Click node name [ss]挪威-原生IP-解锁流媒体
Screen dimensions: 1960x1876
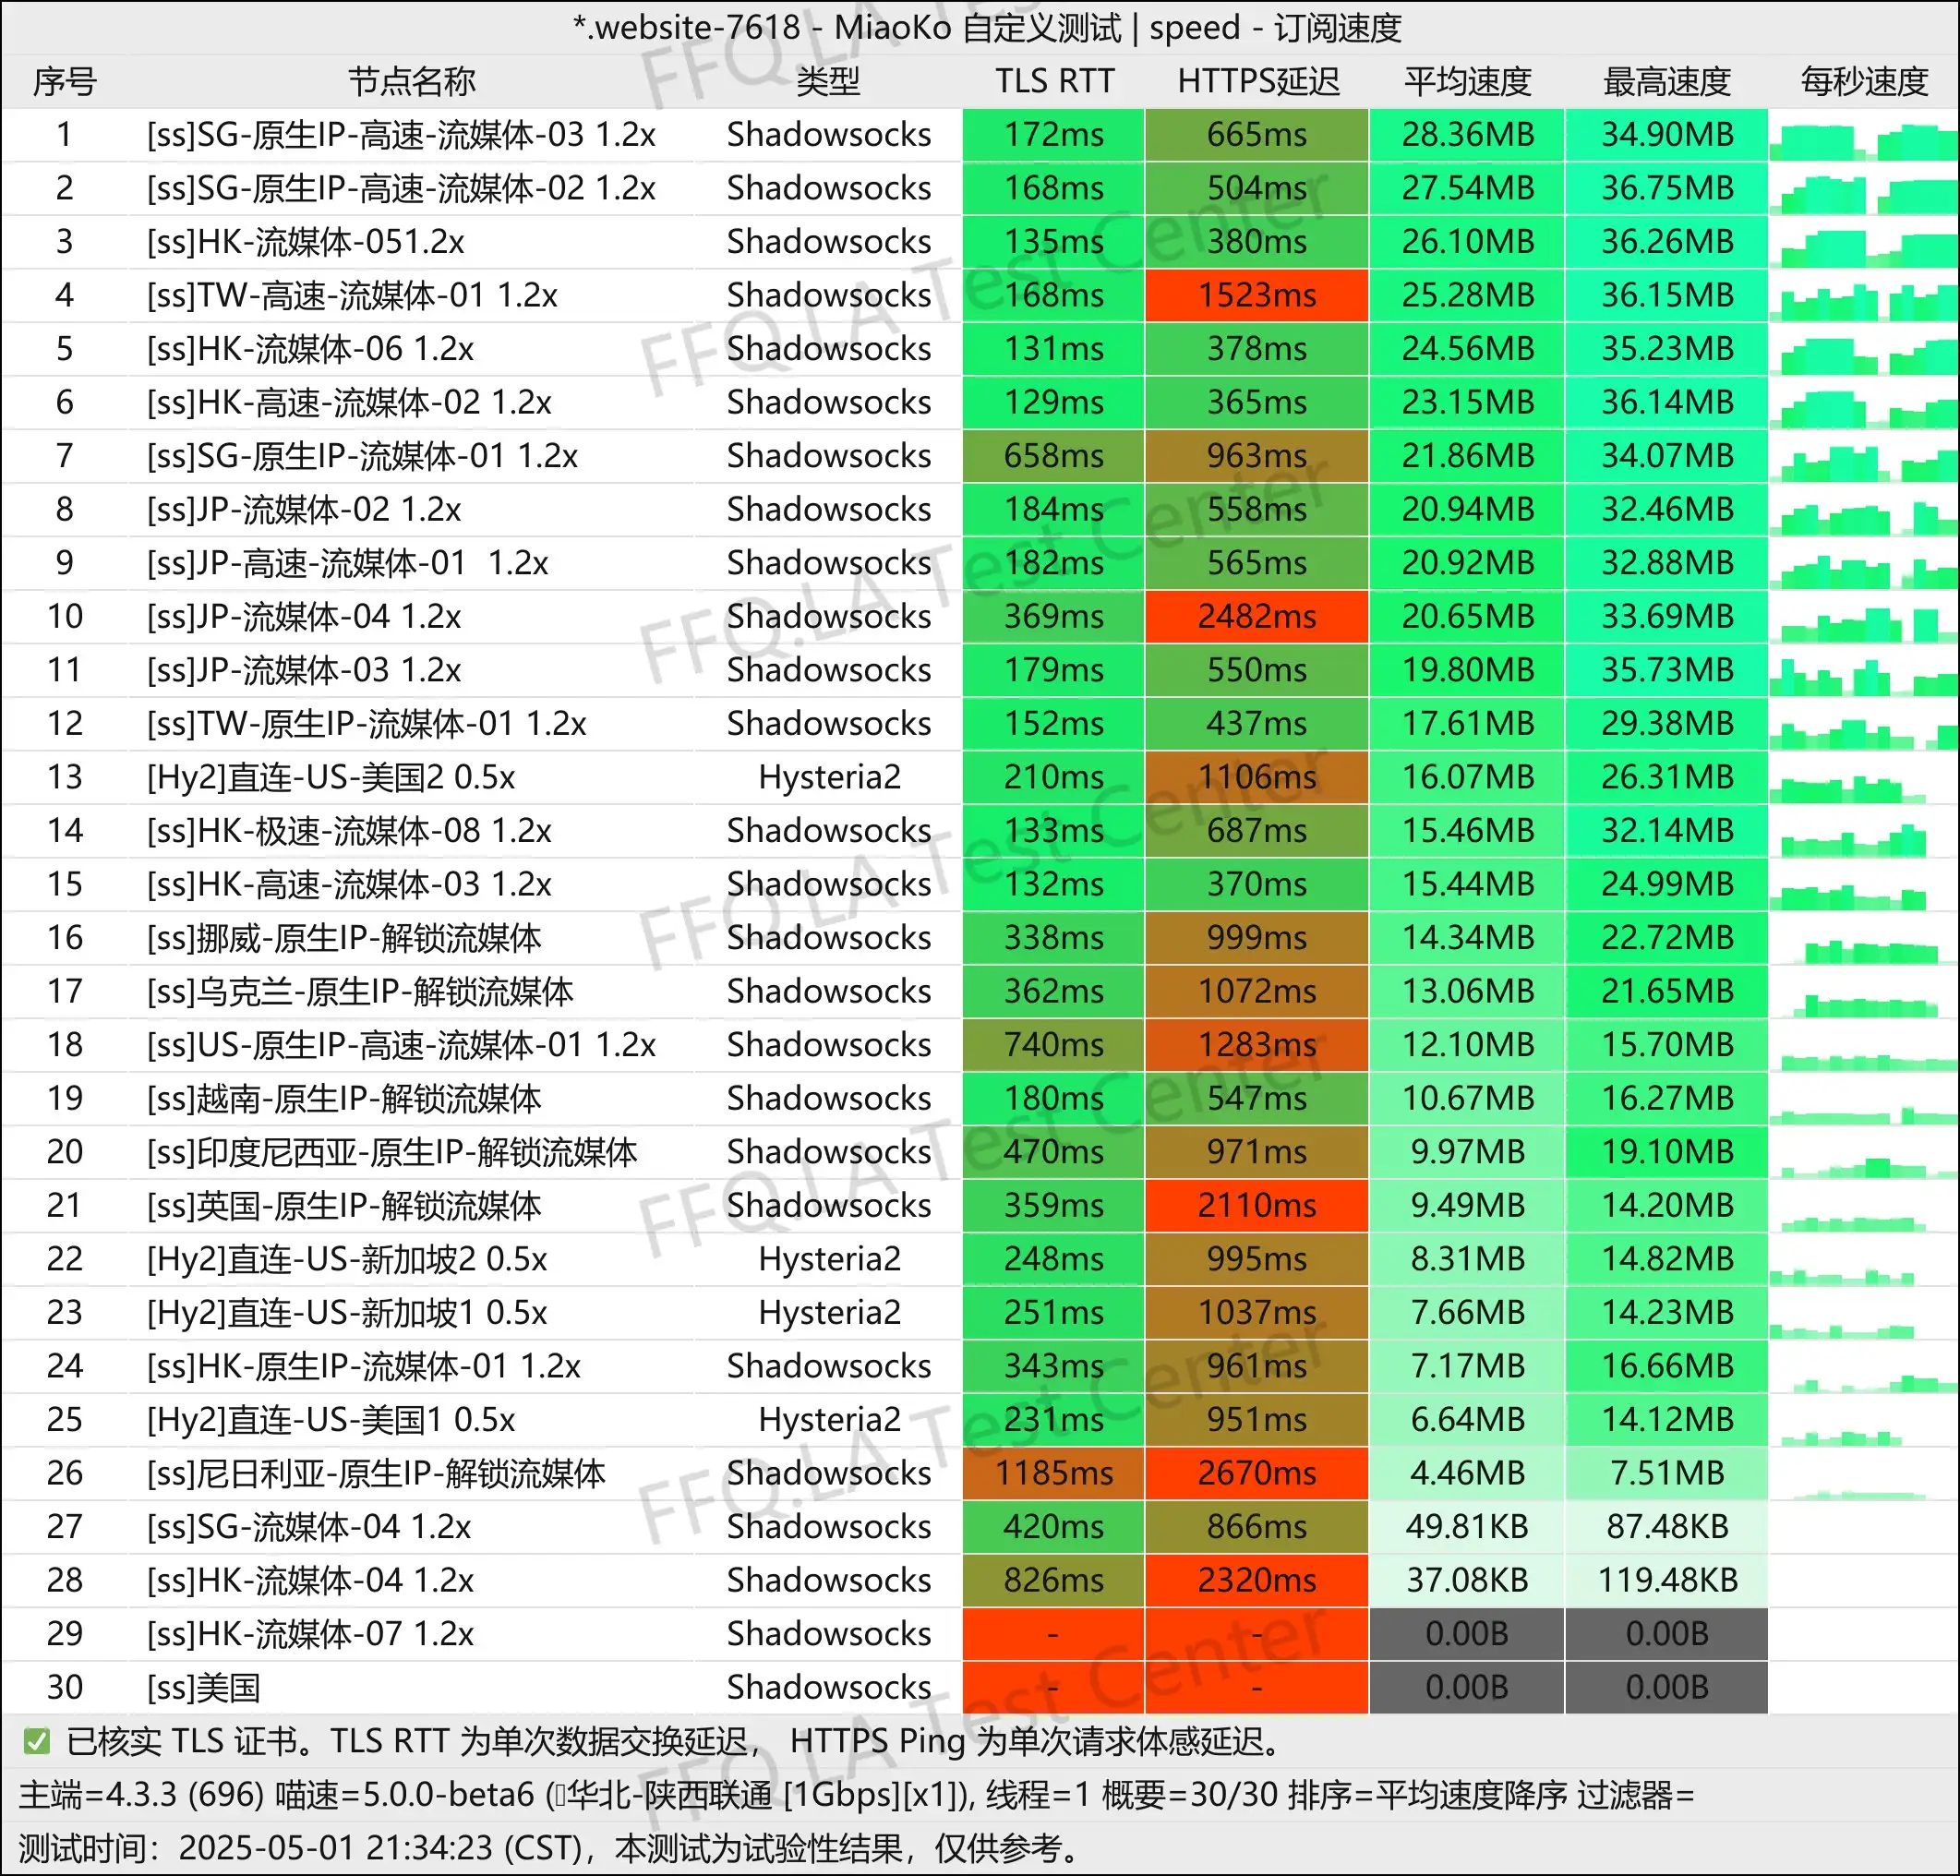(344, 938)
